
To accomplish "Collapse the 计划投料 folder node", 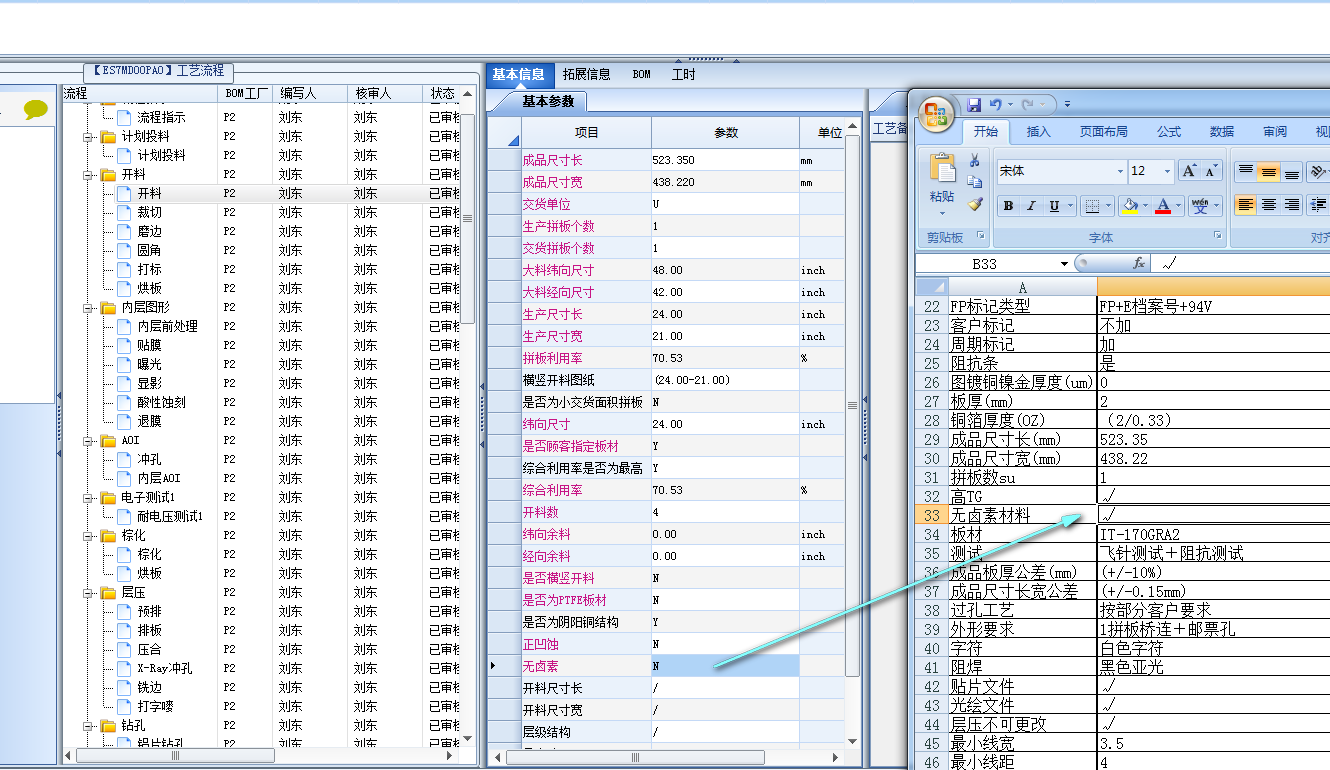I will tap(87, 137).
